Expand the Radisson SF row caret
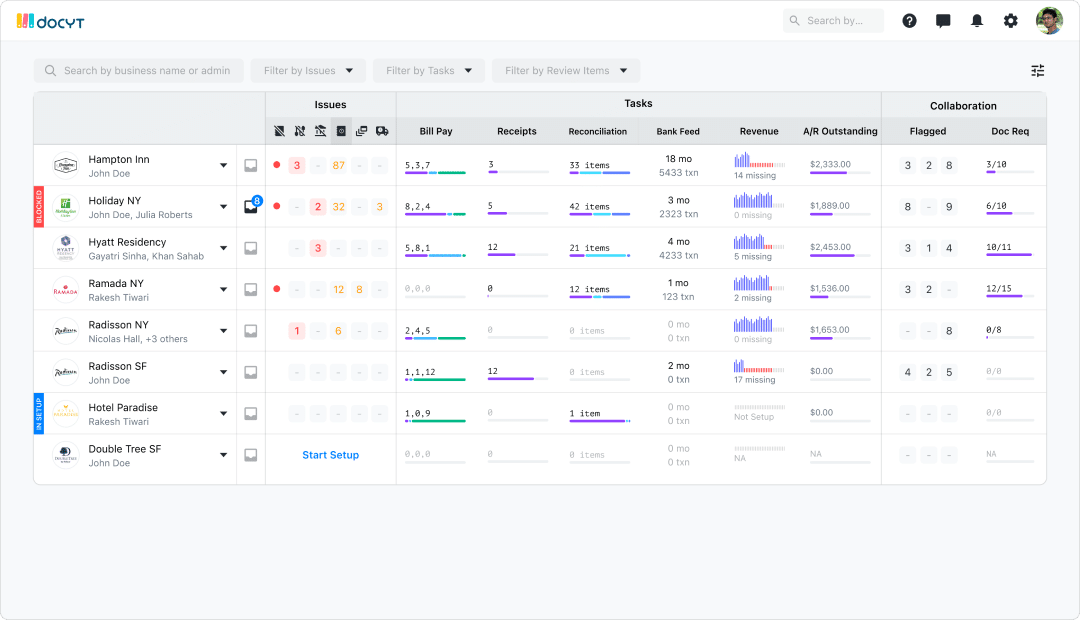This screenshot has height=620, width=1080. [223, 372]
